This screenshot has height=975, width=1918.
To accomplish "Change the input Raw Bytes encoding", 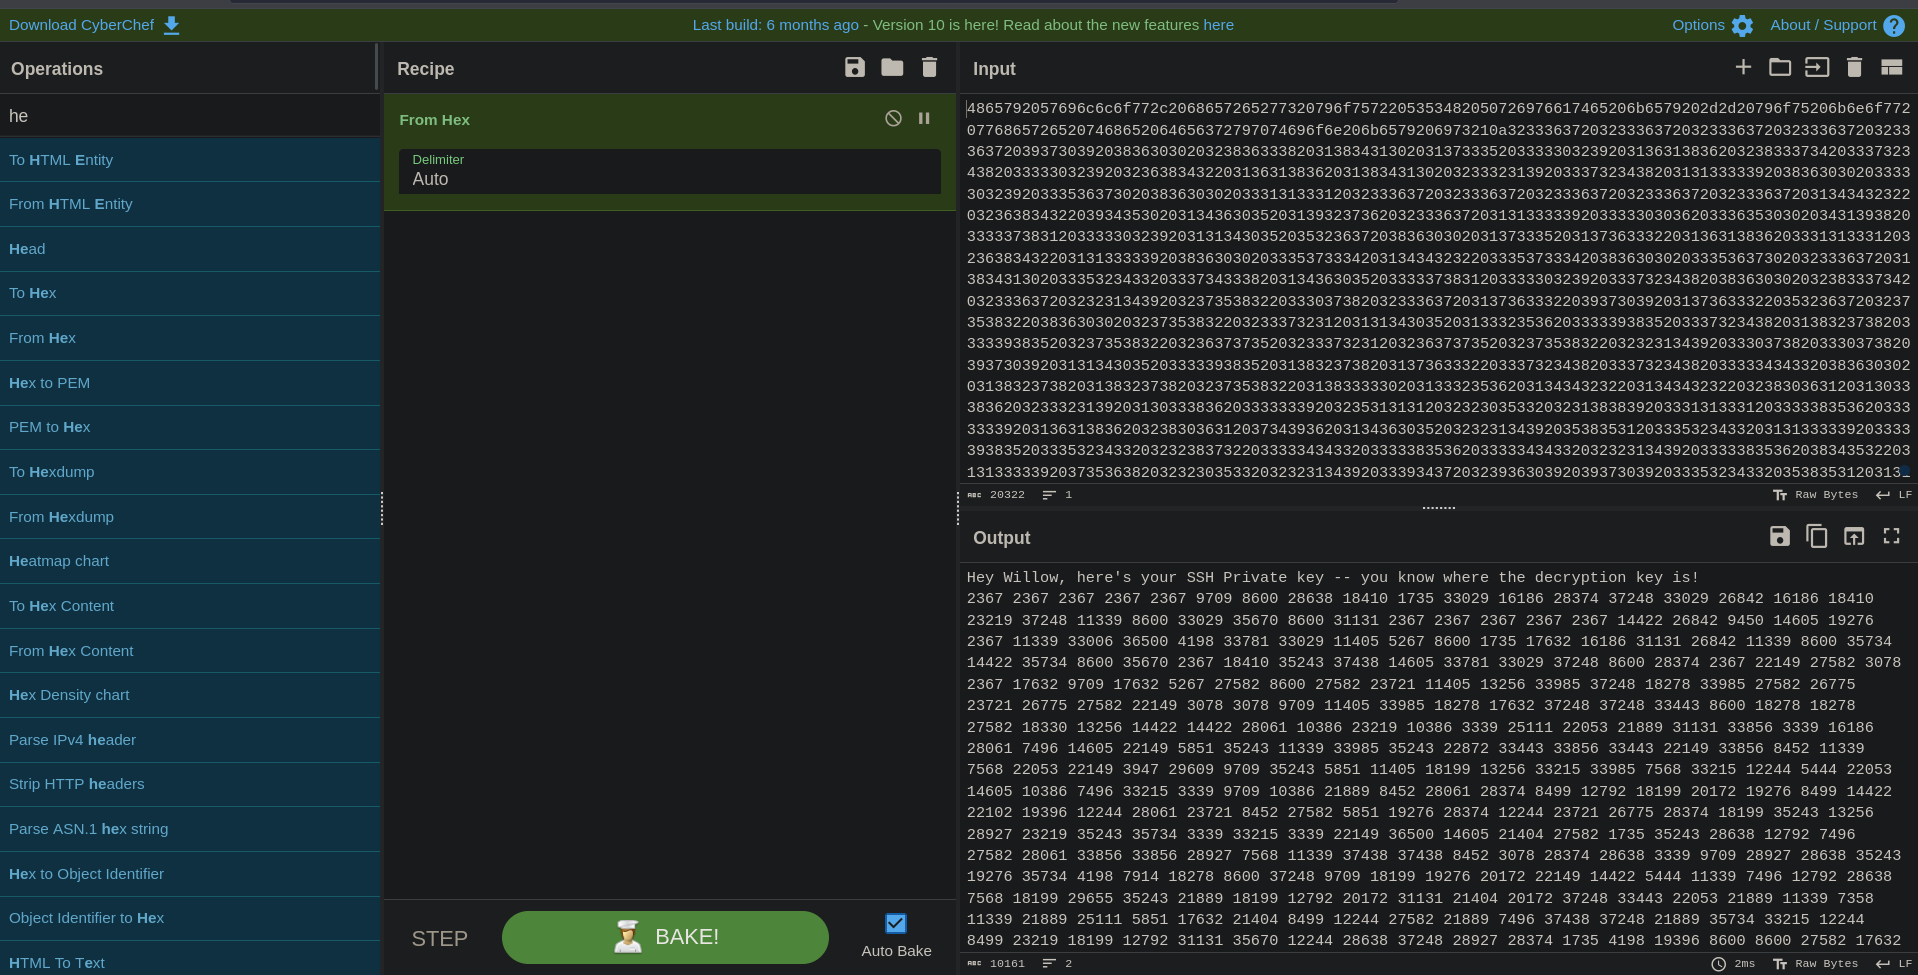I will click(x=1816, y=495).
